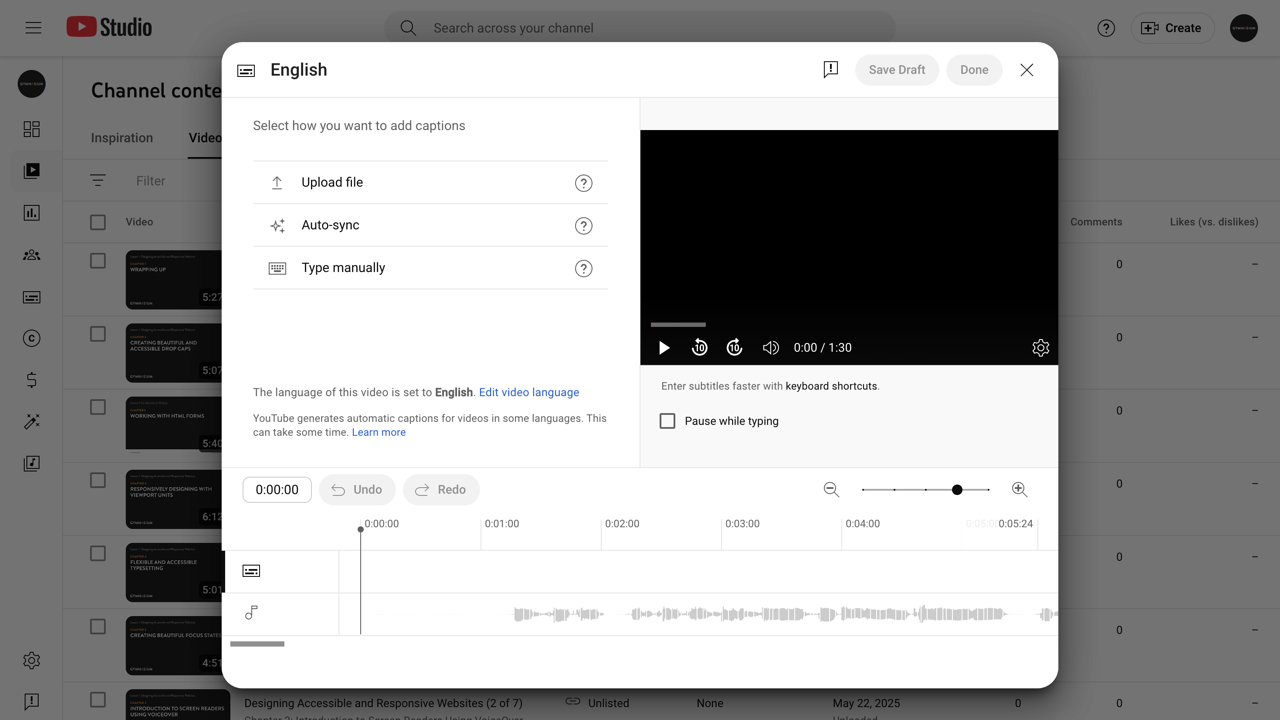Open the hamburger navigation menu
The height and width of the screenshot is (720, 1280).
33,28
